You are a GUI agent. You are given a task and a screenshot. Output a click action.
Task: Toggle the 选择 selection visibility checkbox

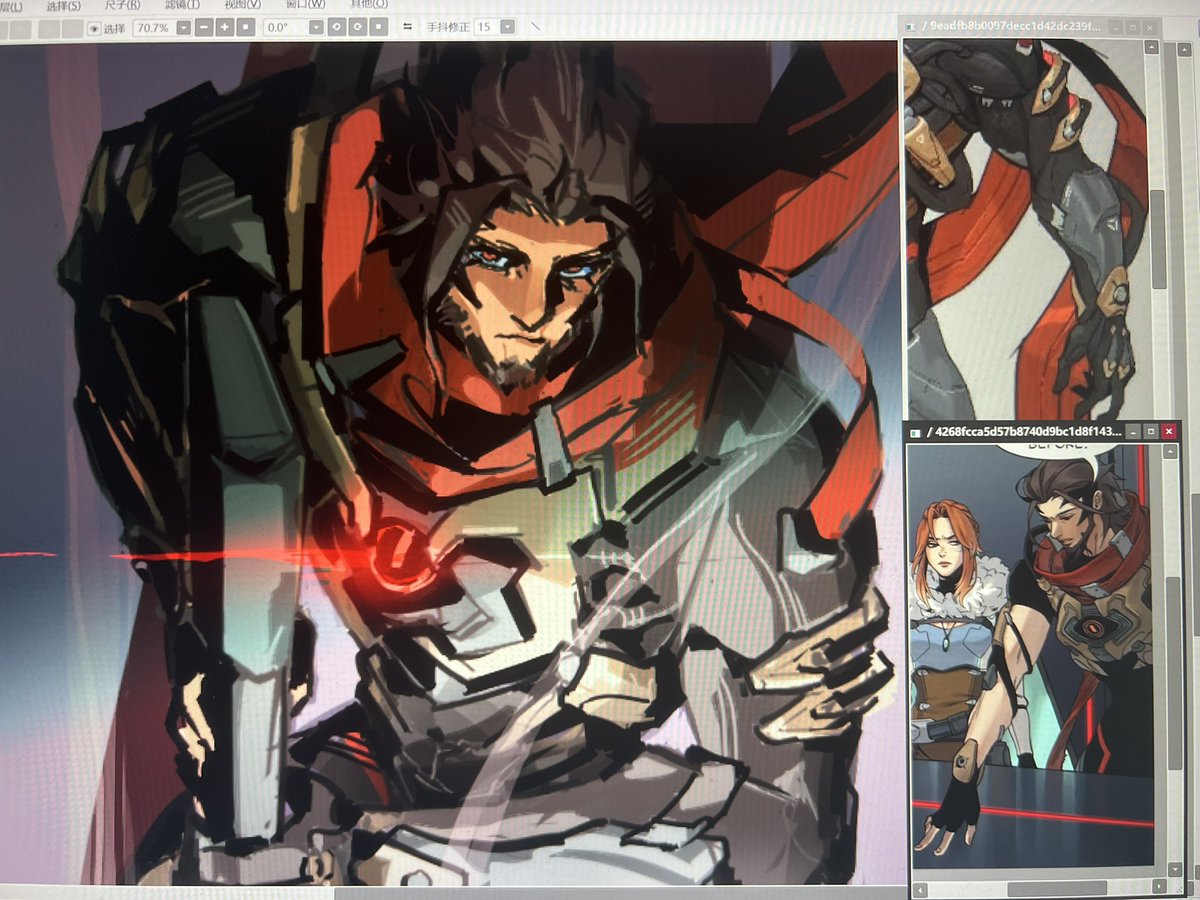[94, 28]
